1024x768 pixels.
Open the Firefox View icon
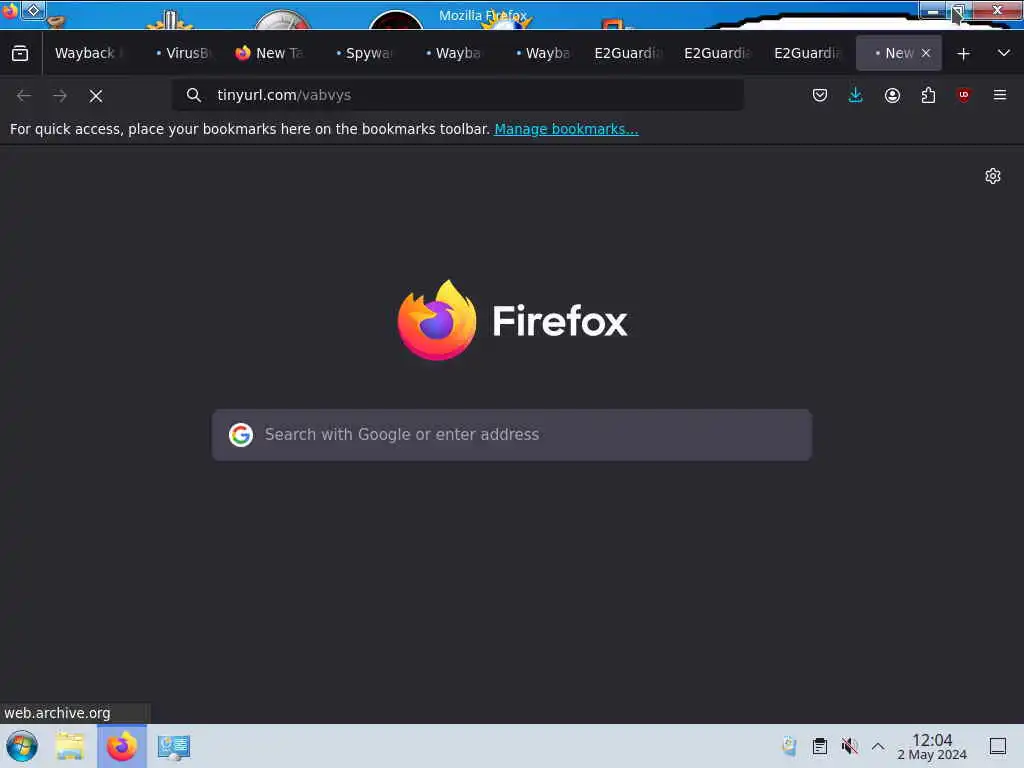point(20,54)
